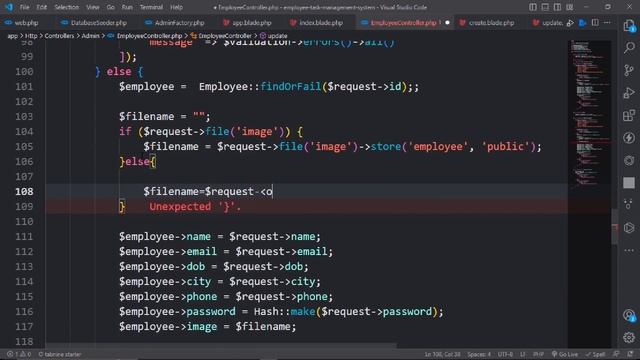
Task: Change end of line sequence LF
Action: point(522,354)
